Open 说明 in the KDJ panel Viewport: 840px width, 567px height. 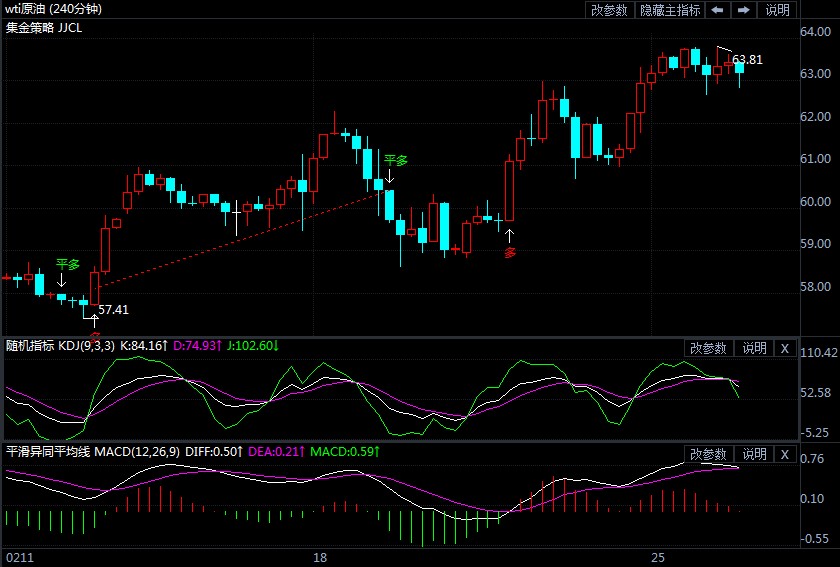pyautogui.click(x=754, y=348)
